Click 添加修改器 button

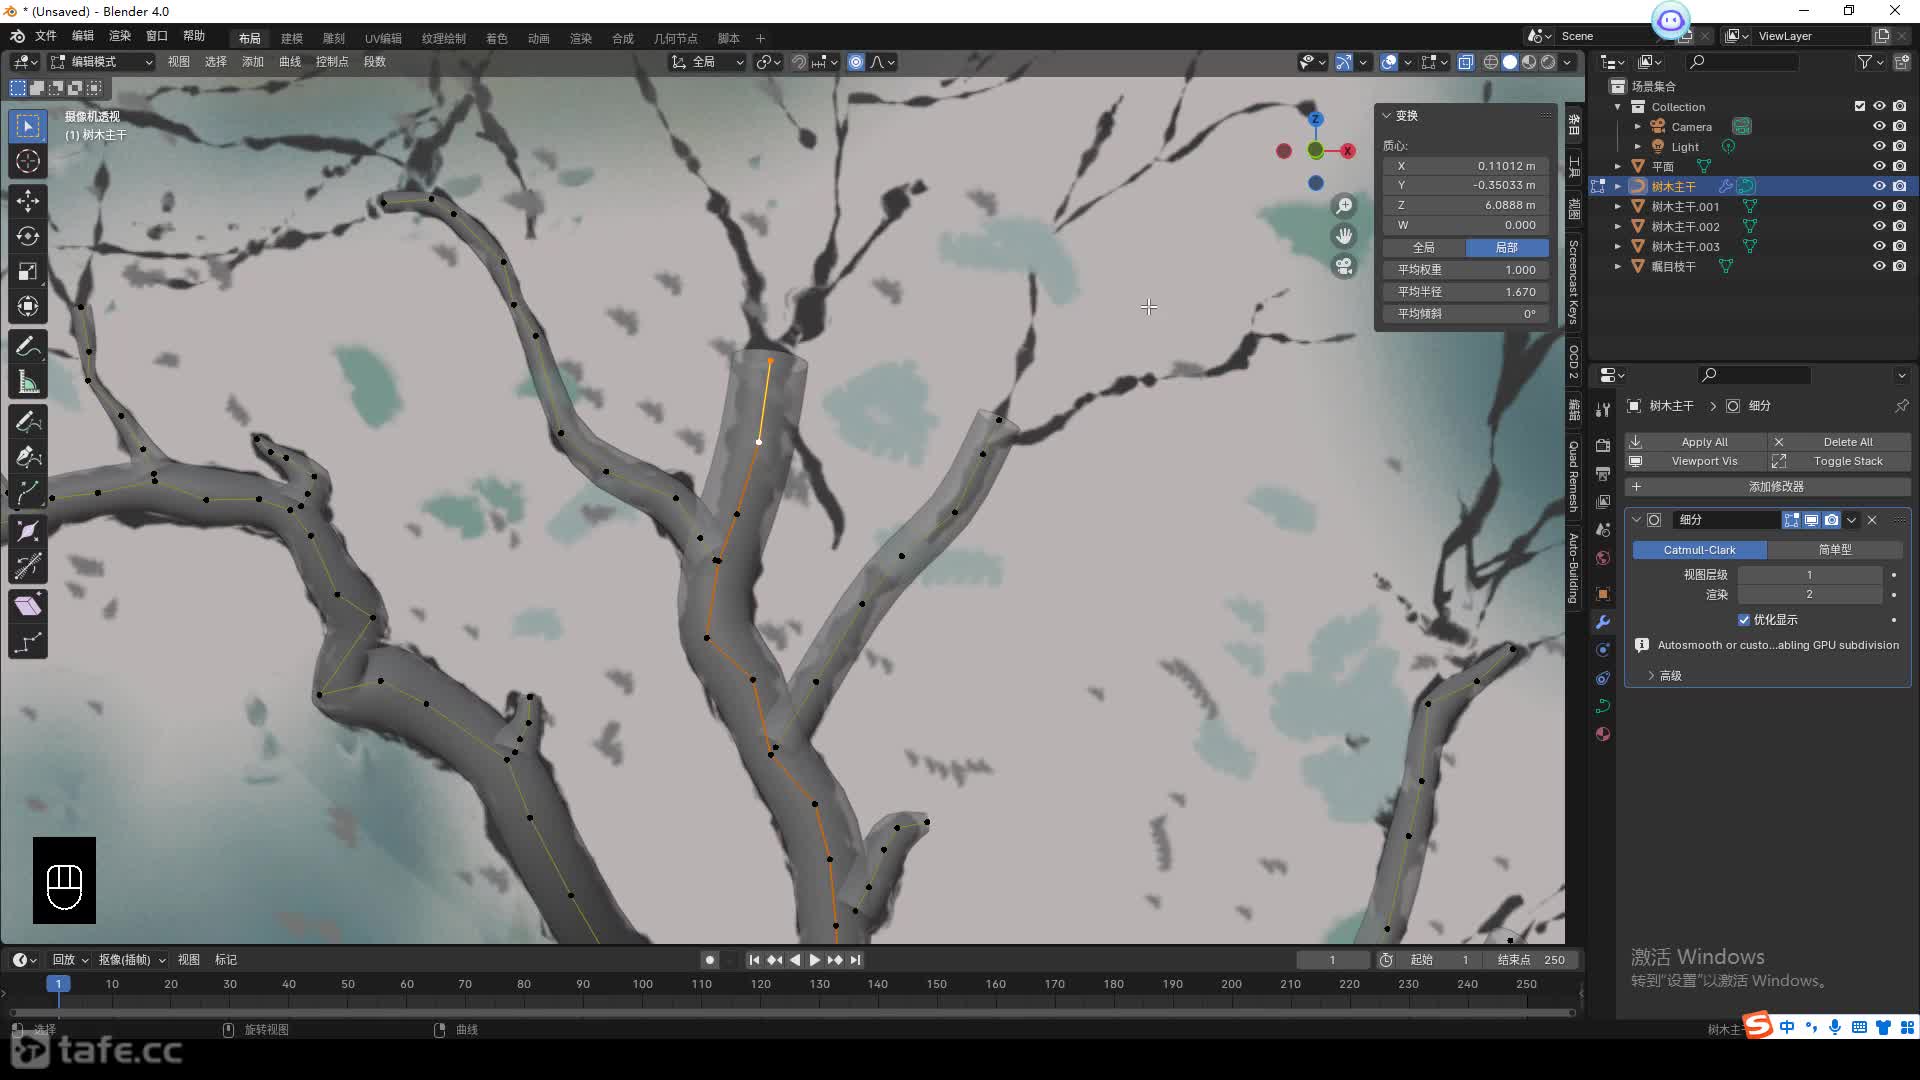(1767, 487)
